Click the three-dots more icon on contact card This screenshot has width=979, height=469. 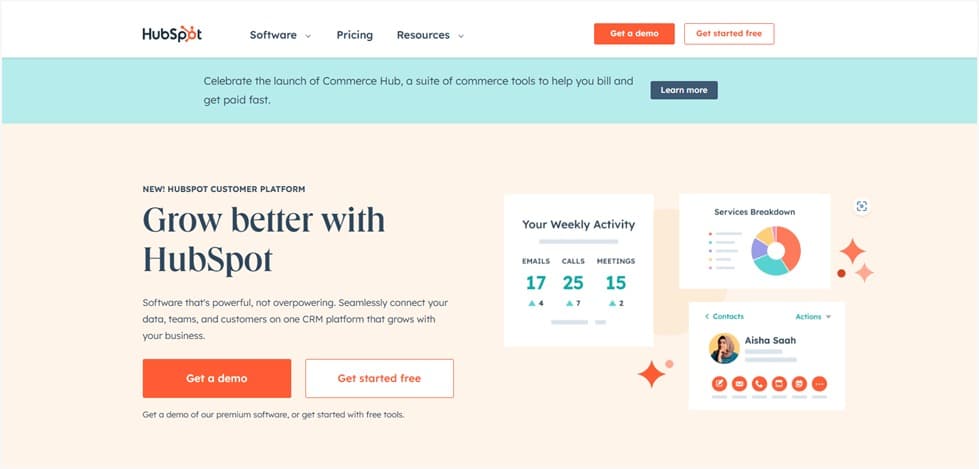click(x=819, y=383)
